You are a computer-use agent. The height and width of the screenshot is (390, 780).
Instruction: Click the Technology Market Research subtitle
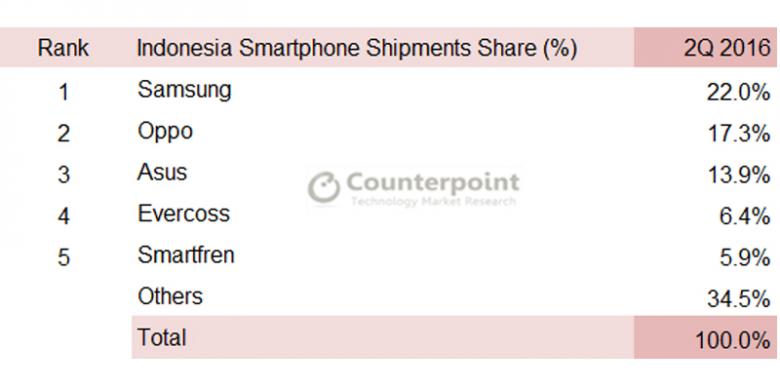click(x=433, y=201)
